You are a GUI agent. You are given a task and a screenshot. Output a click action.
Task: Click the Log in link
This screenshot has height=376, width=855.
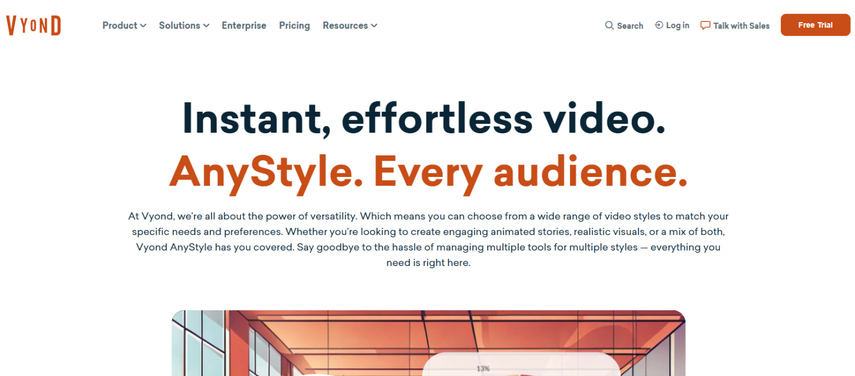click(x=677, y=26)
